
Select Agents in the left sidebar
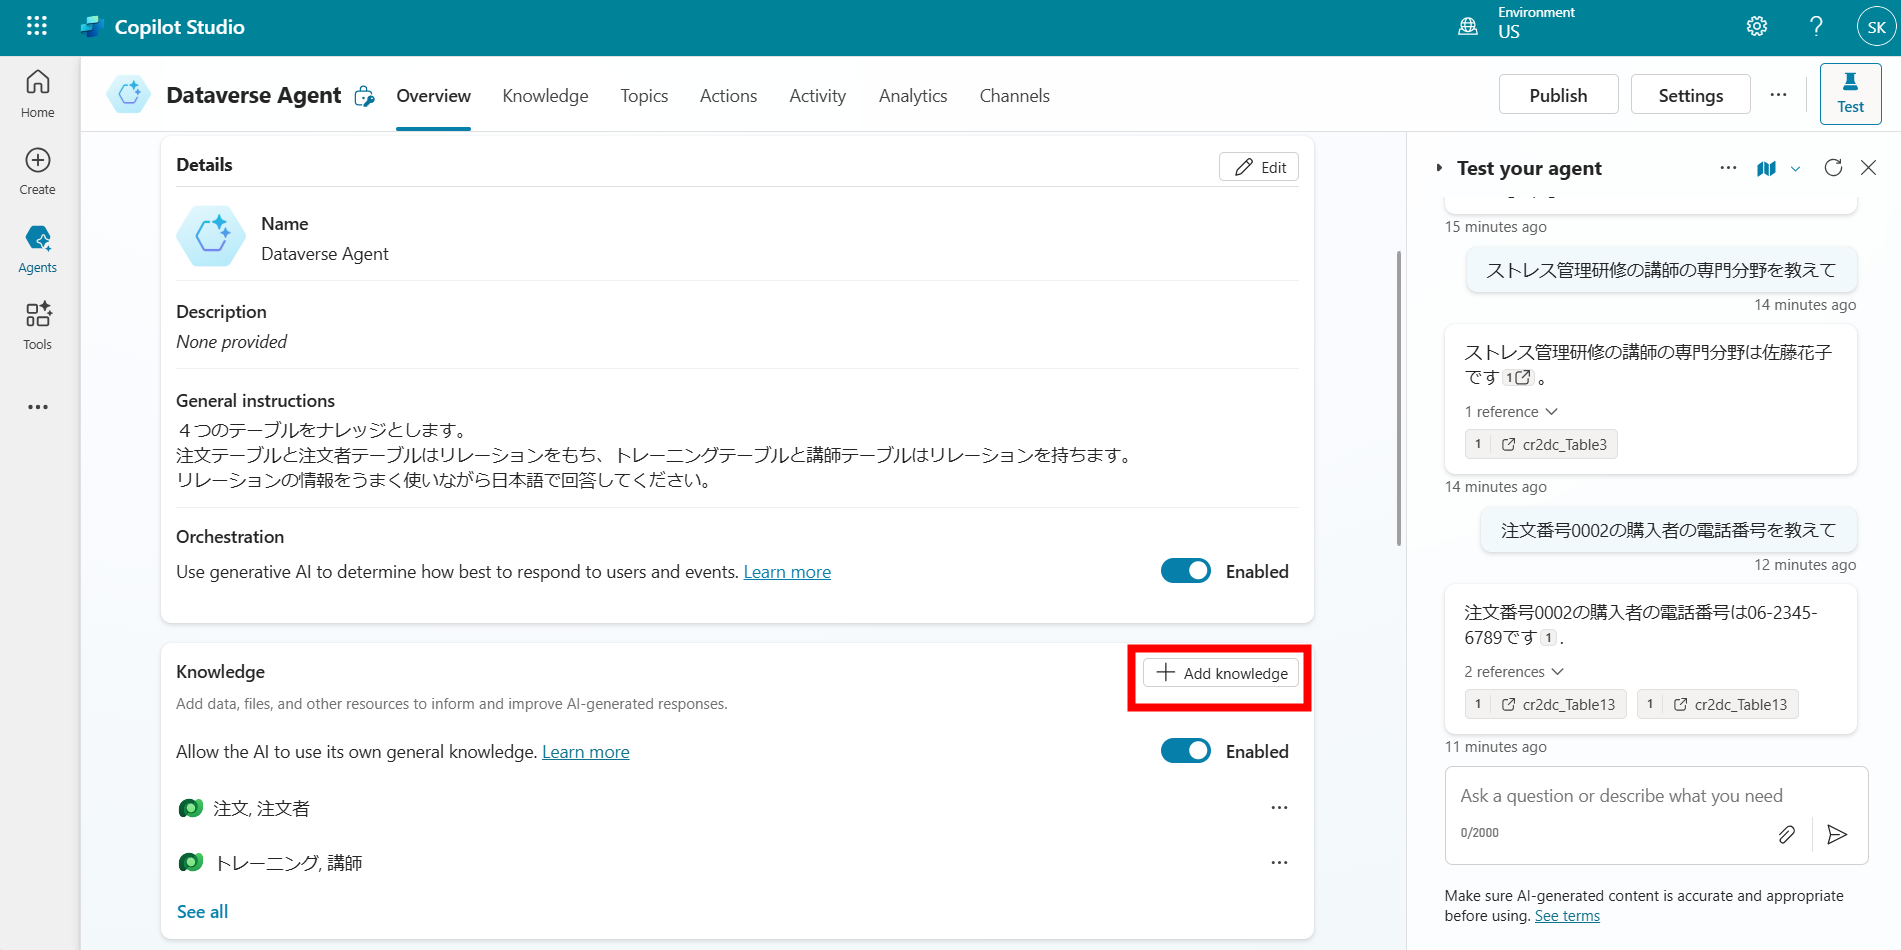tap(37, 248)
